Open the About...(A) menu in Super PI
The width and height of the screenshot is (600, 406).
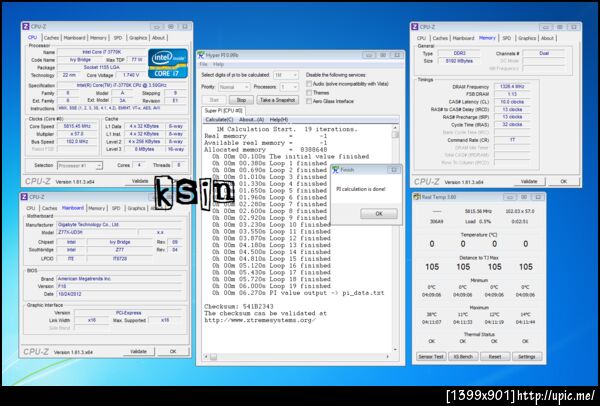(251, 120)
